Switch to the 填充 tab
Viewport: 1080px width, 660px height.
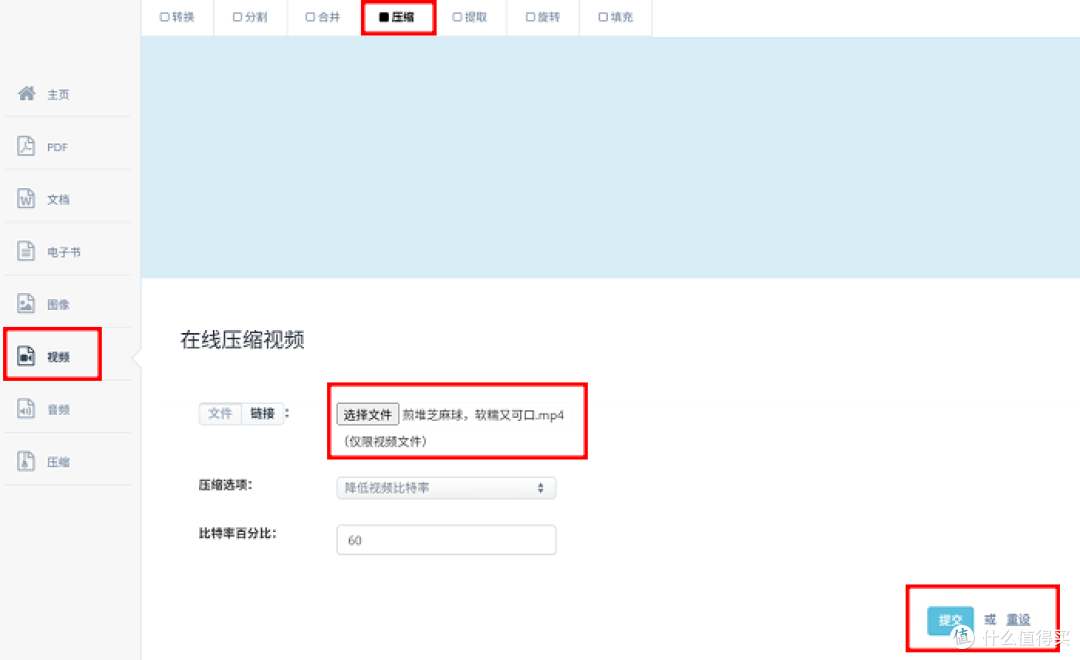616,17
